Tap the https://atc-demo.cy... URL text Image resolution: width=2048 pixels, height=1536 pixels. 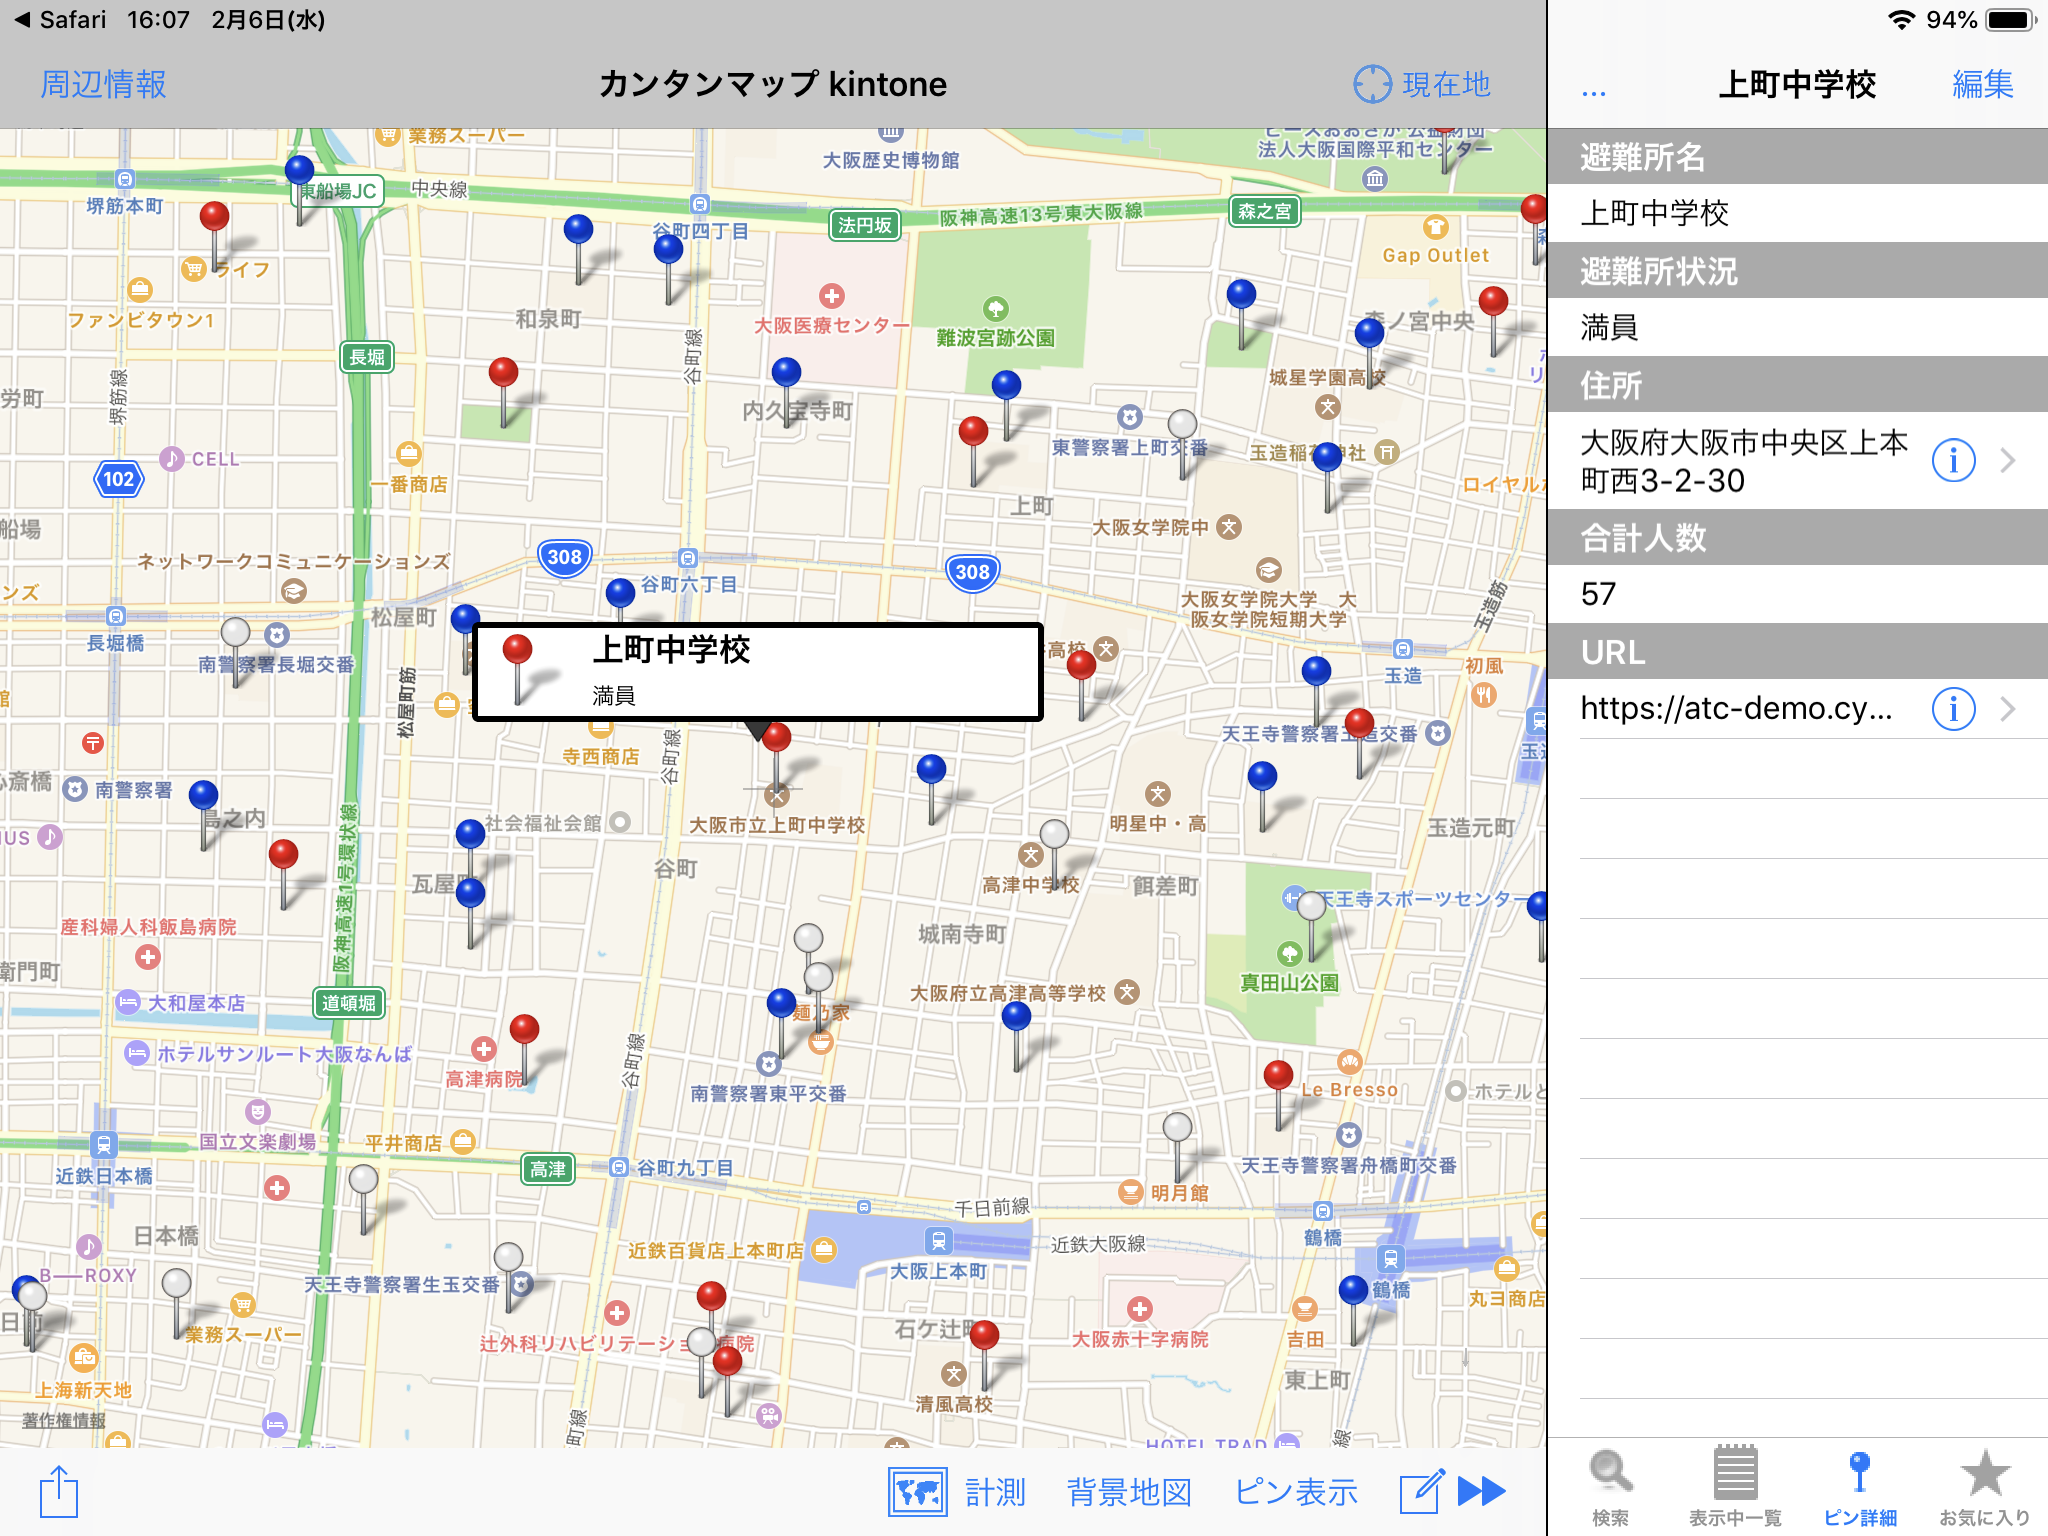(1736, 709)
